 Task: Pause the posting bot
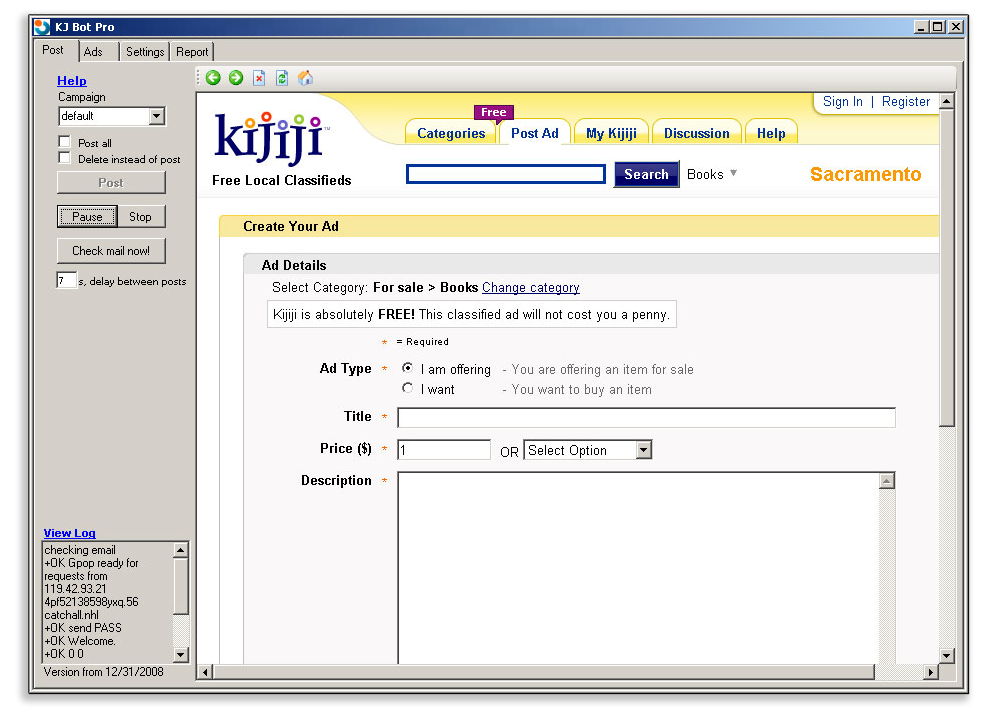(87, 217)
